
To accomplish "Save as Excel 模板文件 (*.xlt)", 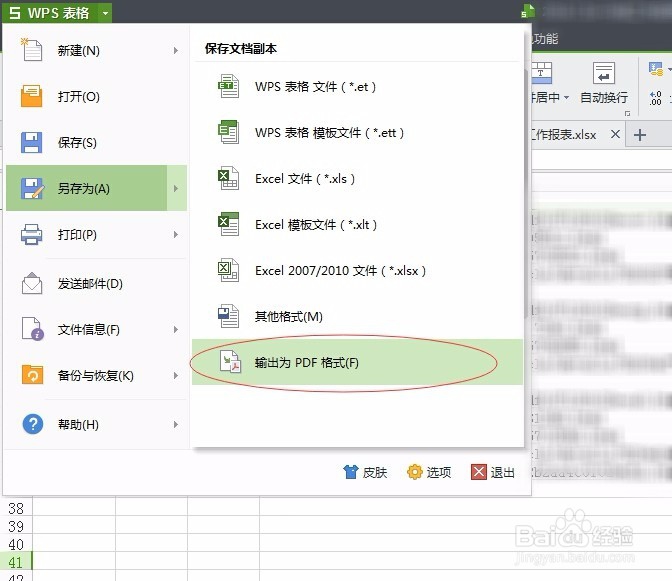I will click(357, 225).
